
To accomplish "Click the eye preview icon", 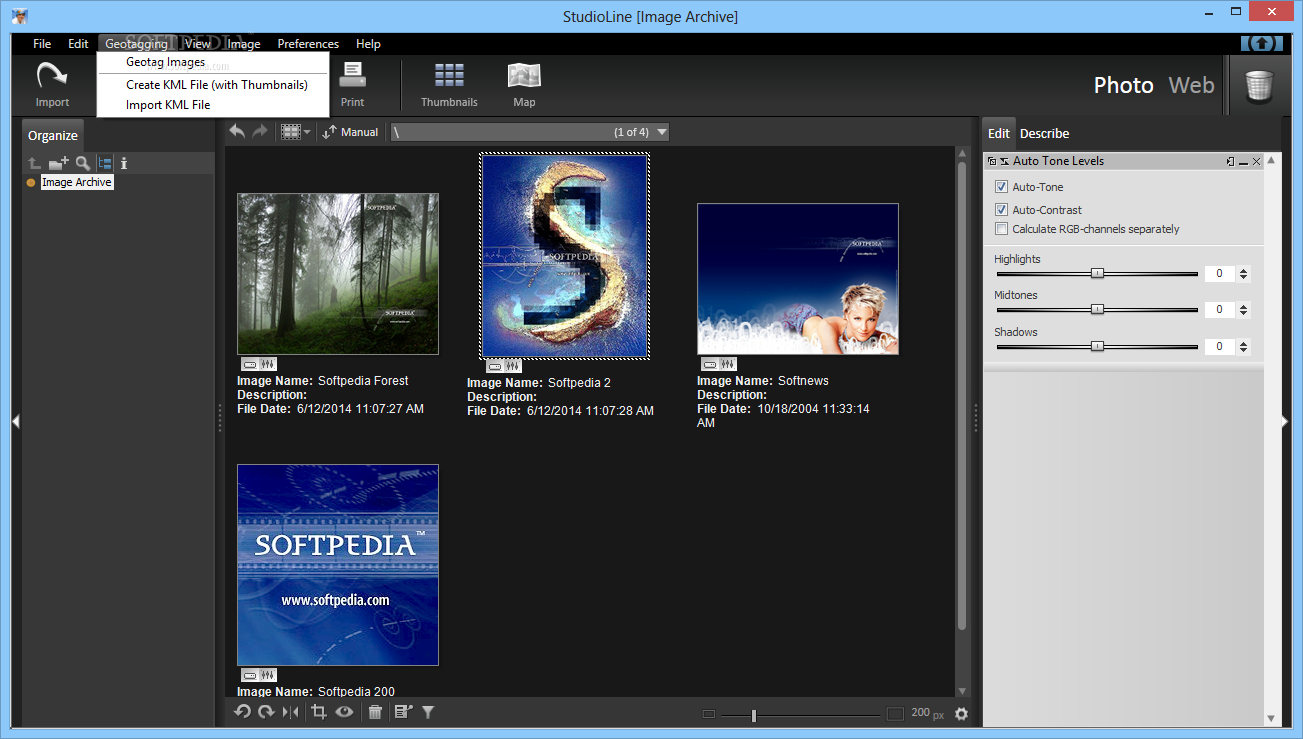I will click(x=344, y=712).
